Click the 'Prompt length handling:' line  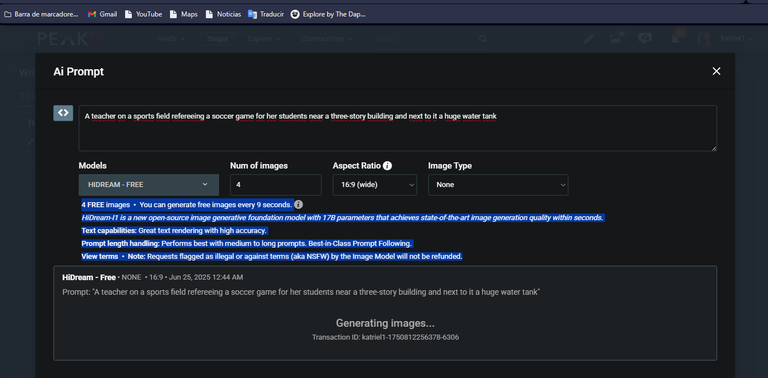click(x=247, y=243)
